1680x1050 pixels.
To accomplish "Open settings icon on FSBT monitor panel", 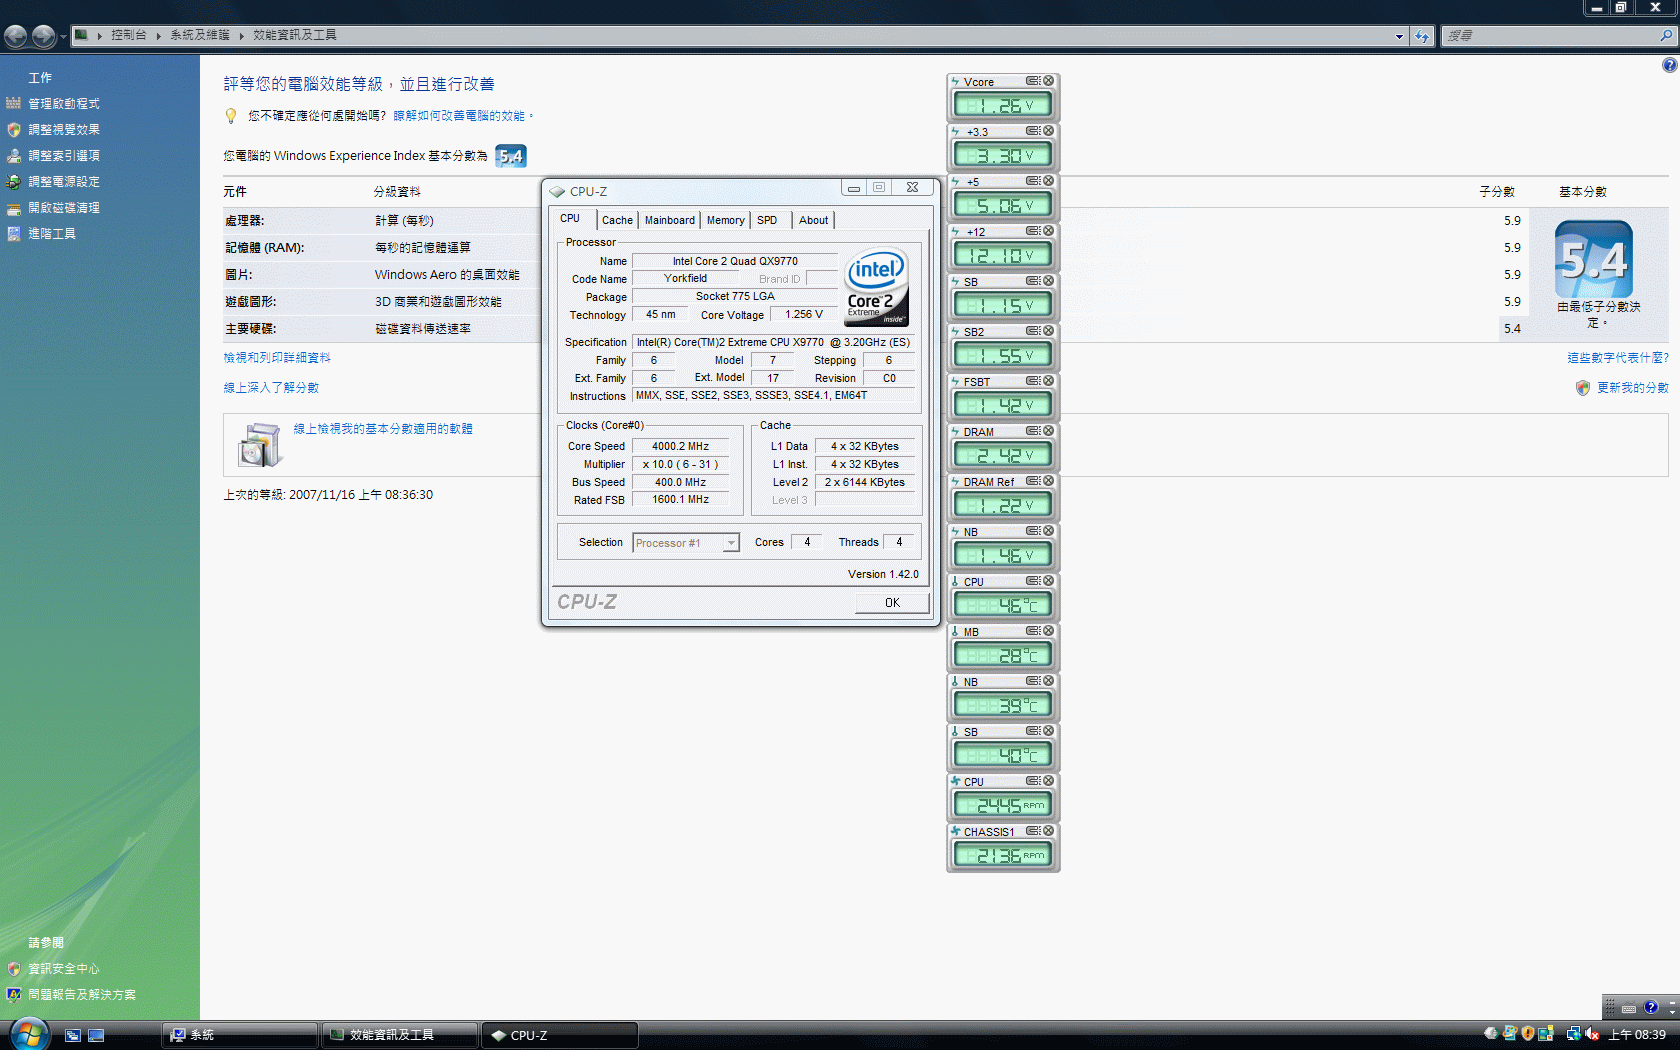I will point(1033,381).
